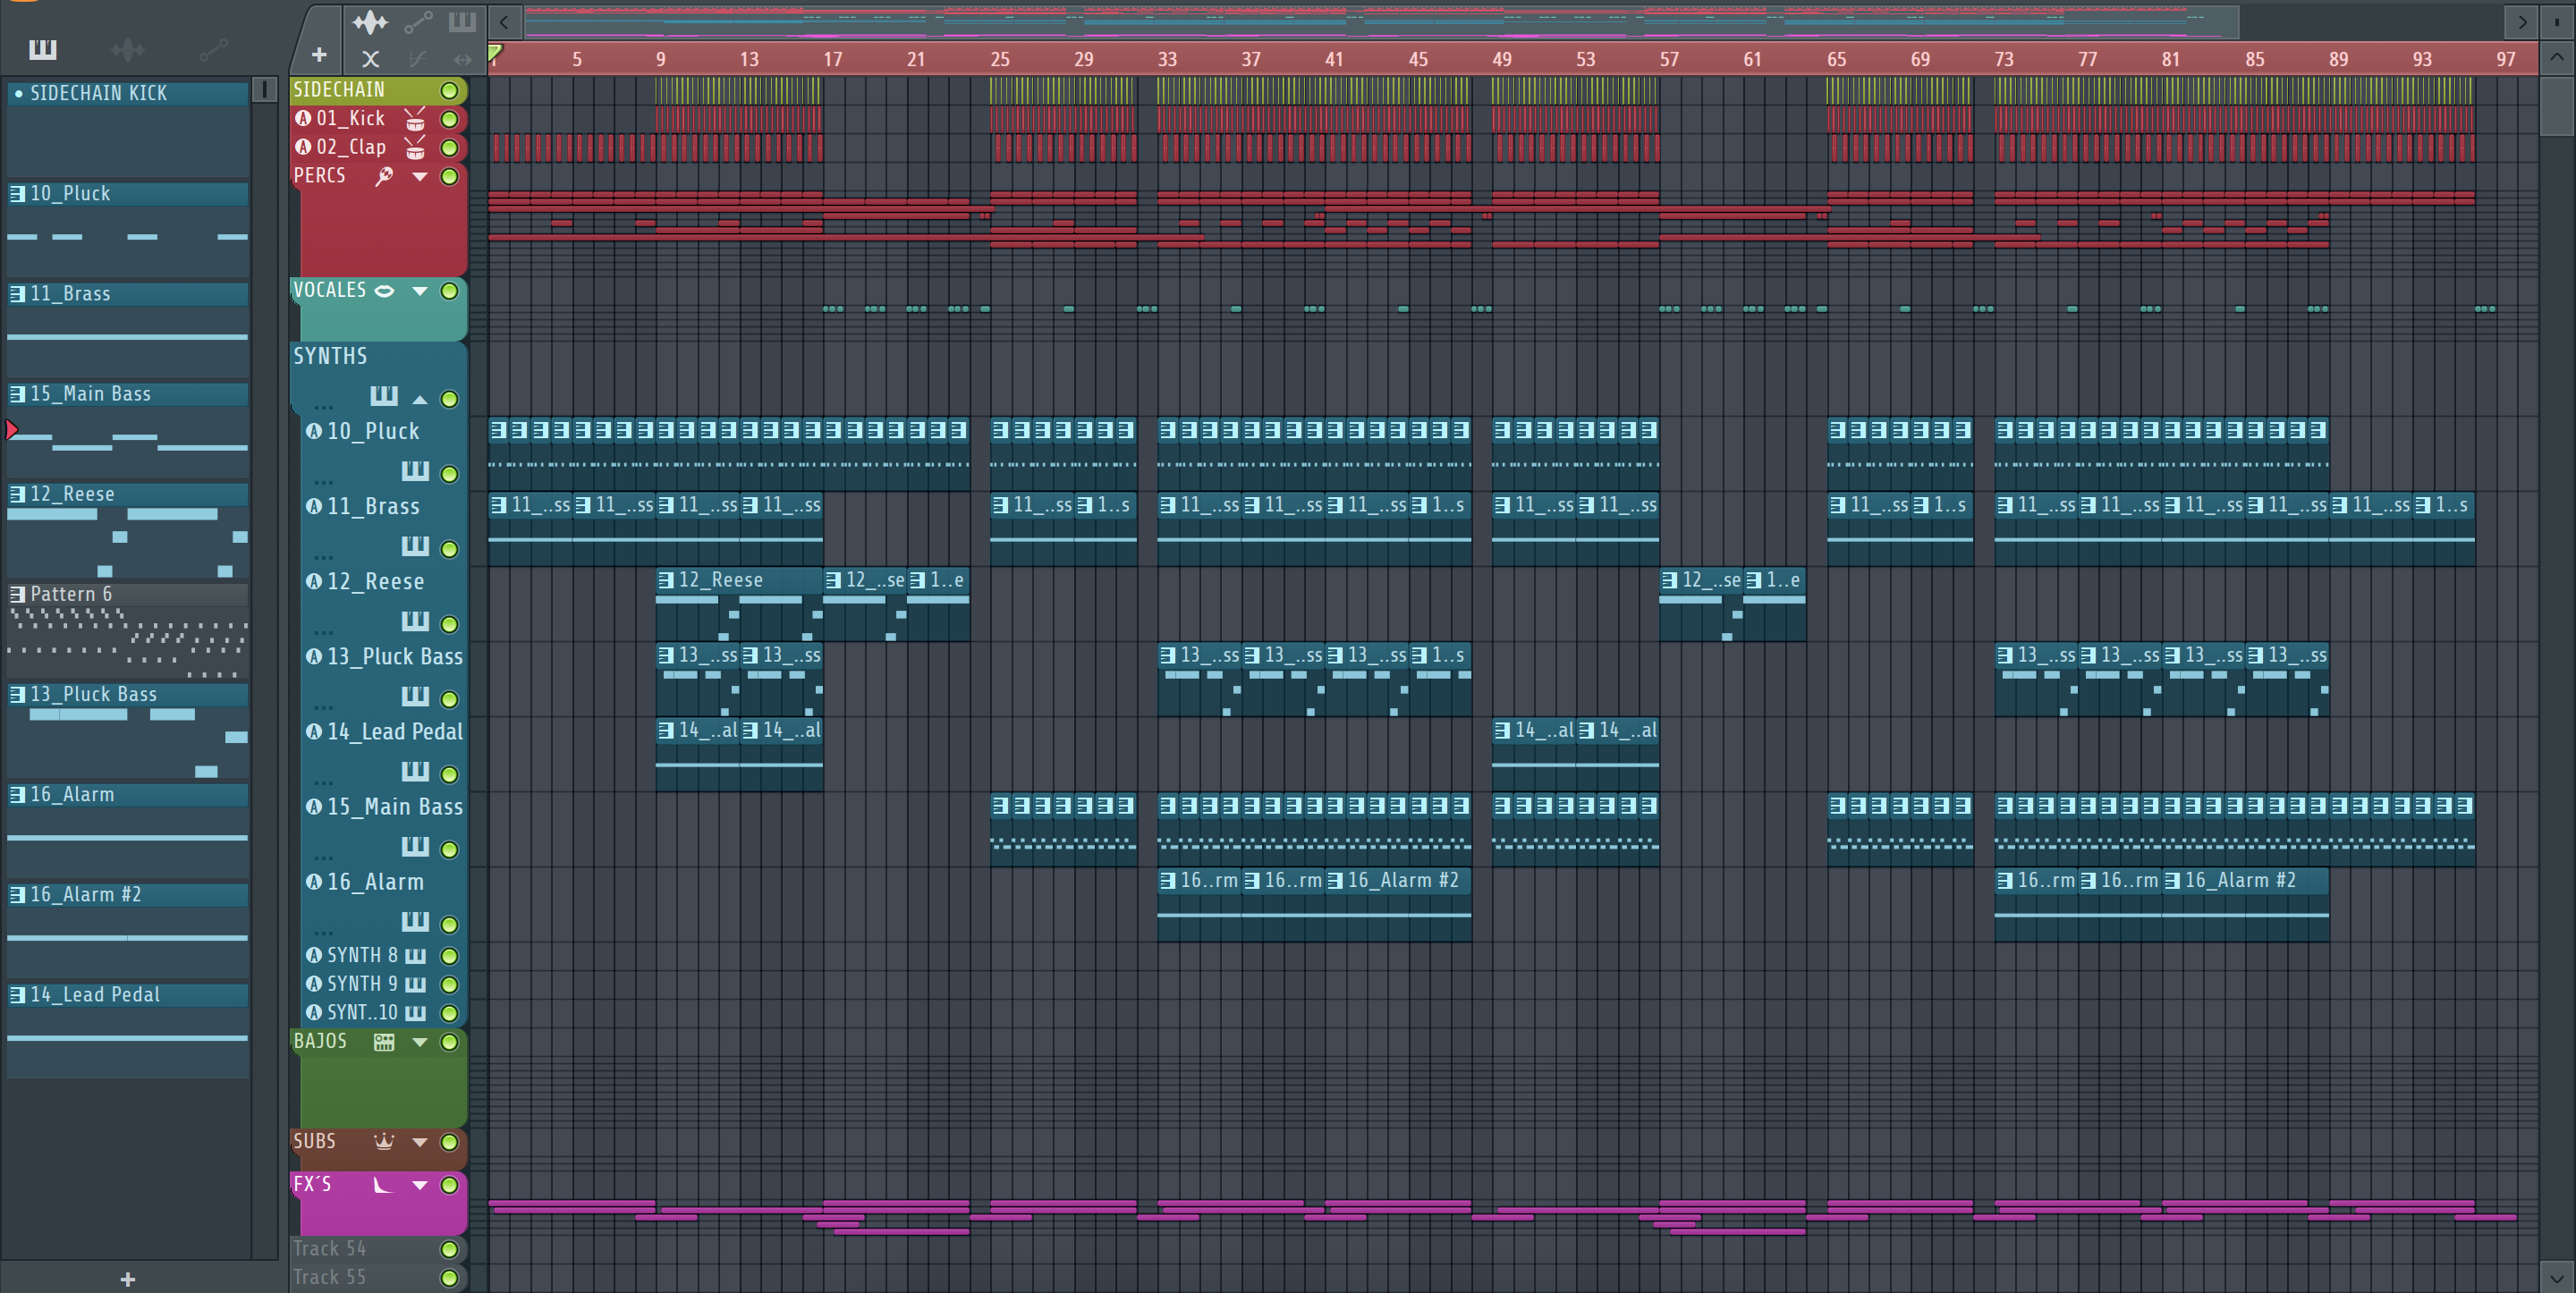Click the drum machine icon on BAJOS group

(x=384, y=1042)
